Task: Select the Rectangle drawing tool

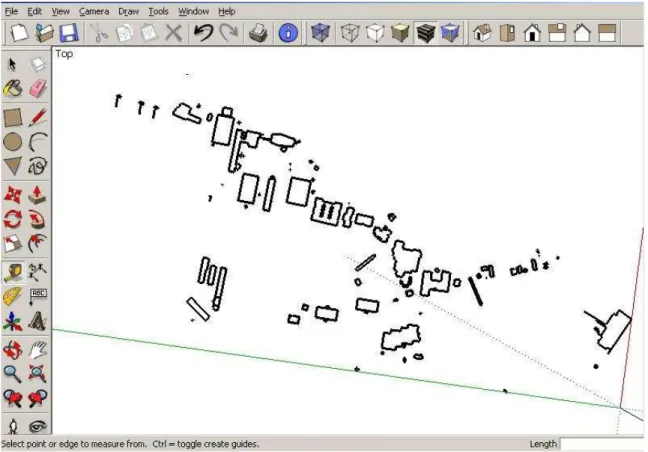Action: 12,118
